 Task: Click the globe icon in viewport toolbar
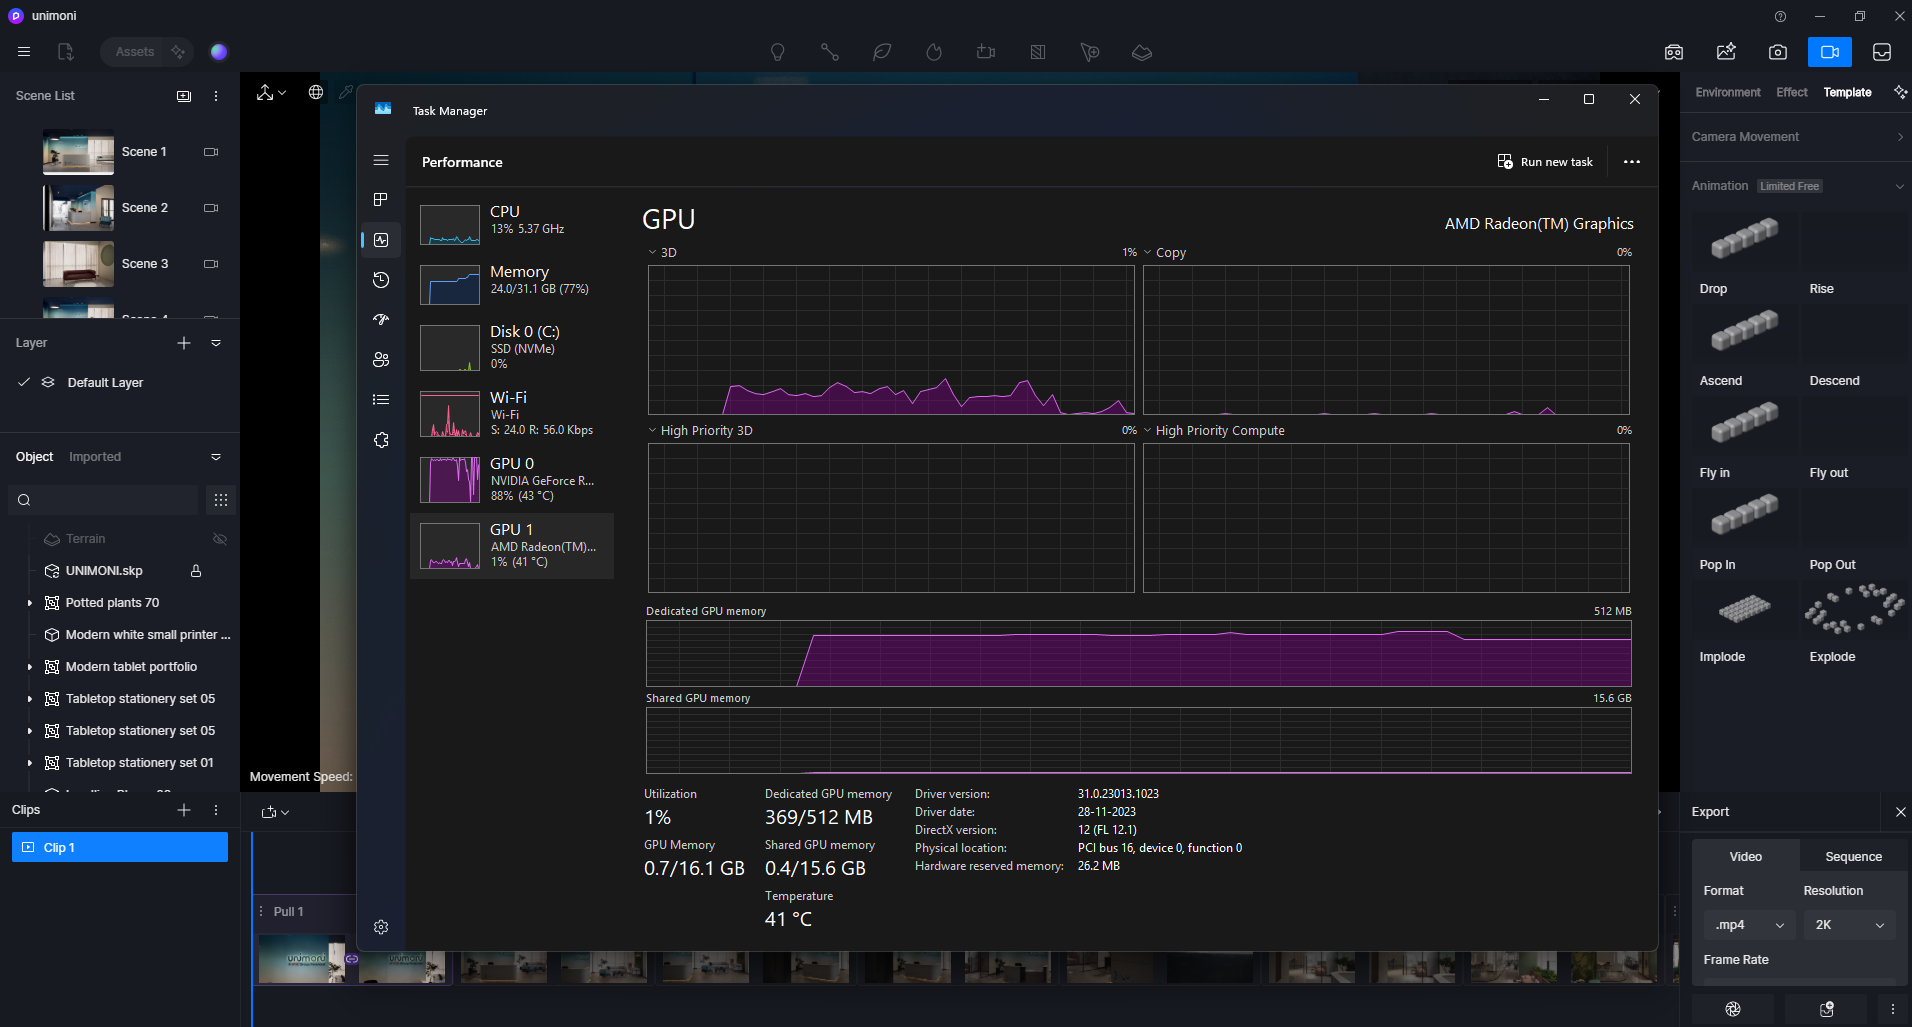point(316,92)
